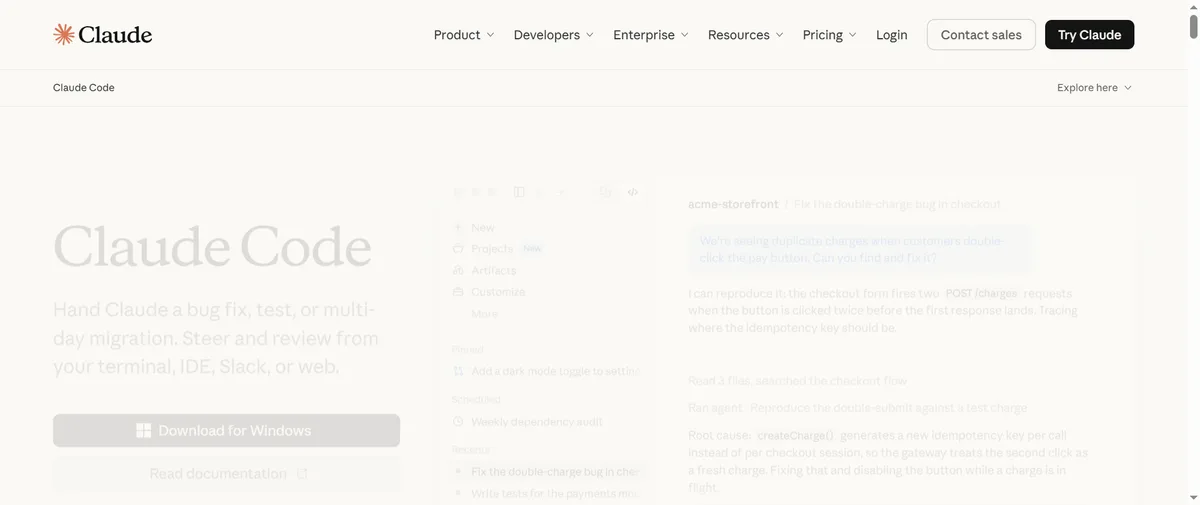
Task: Open the Read documentation link
Action: 226,474
